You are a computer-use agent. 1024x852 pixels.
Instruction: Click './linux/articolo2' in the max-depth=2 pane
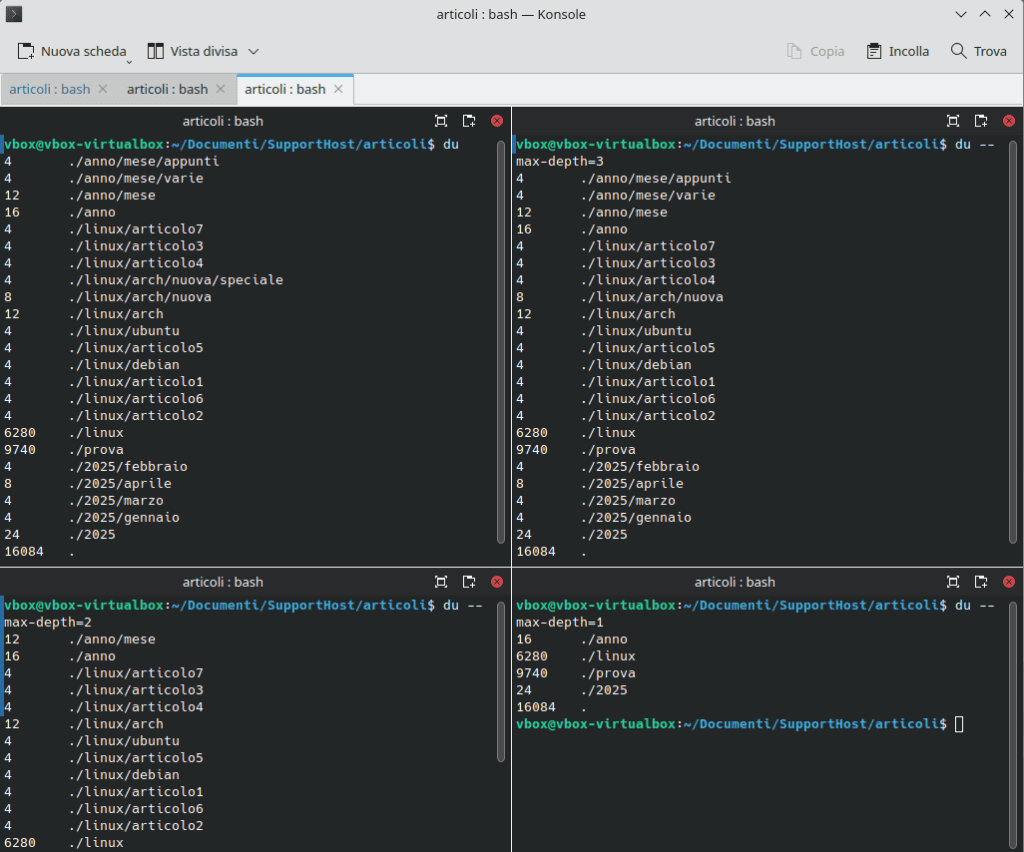pos(136,826)
